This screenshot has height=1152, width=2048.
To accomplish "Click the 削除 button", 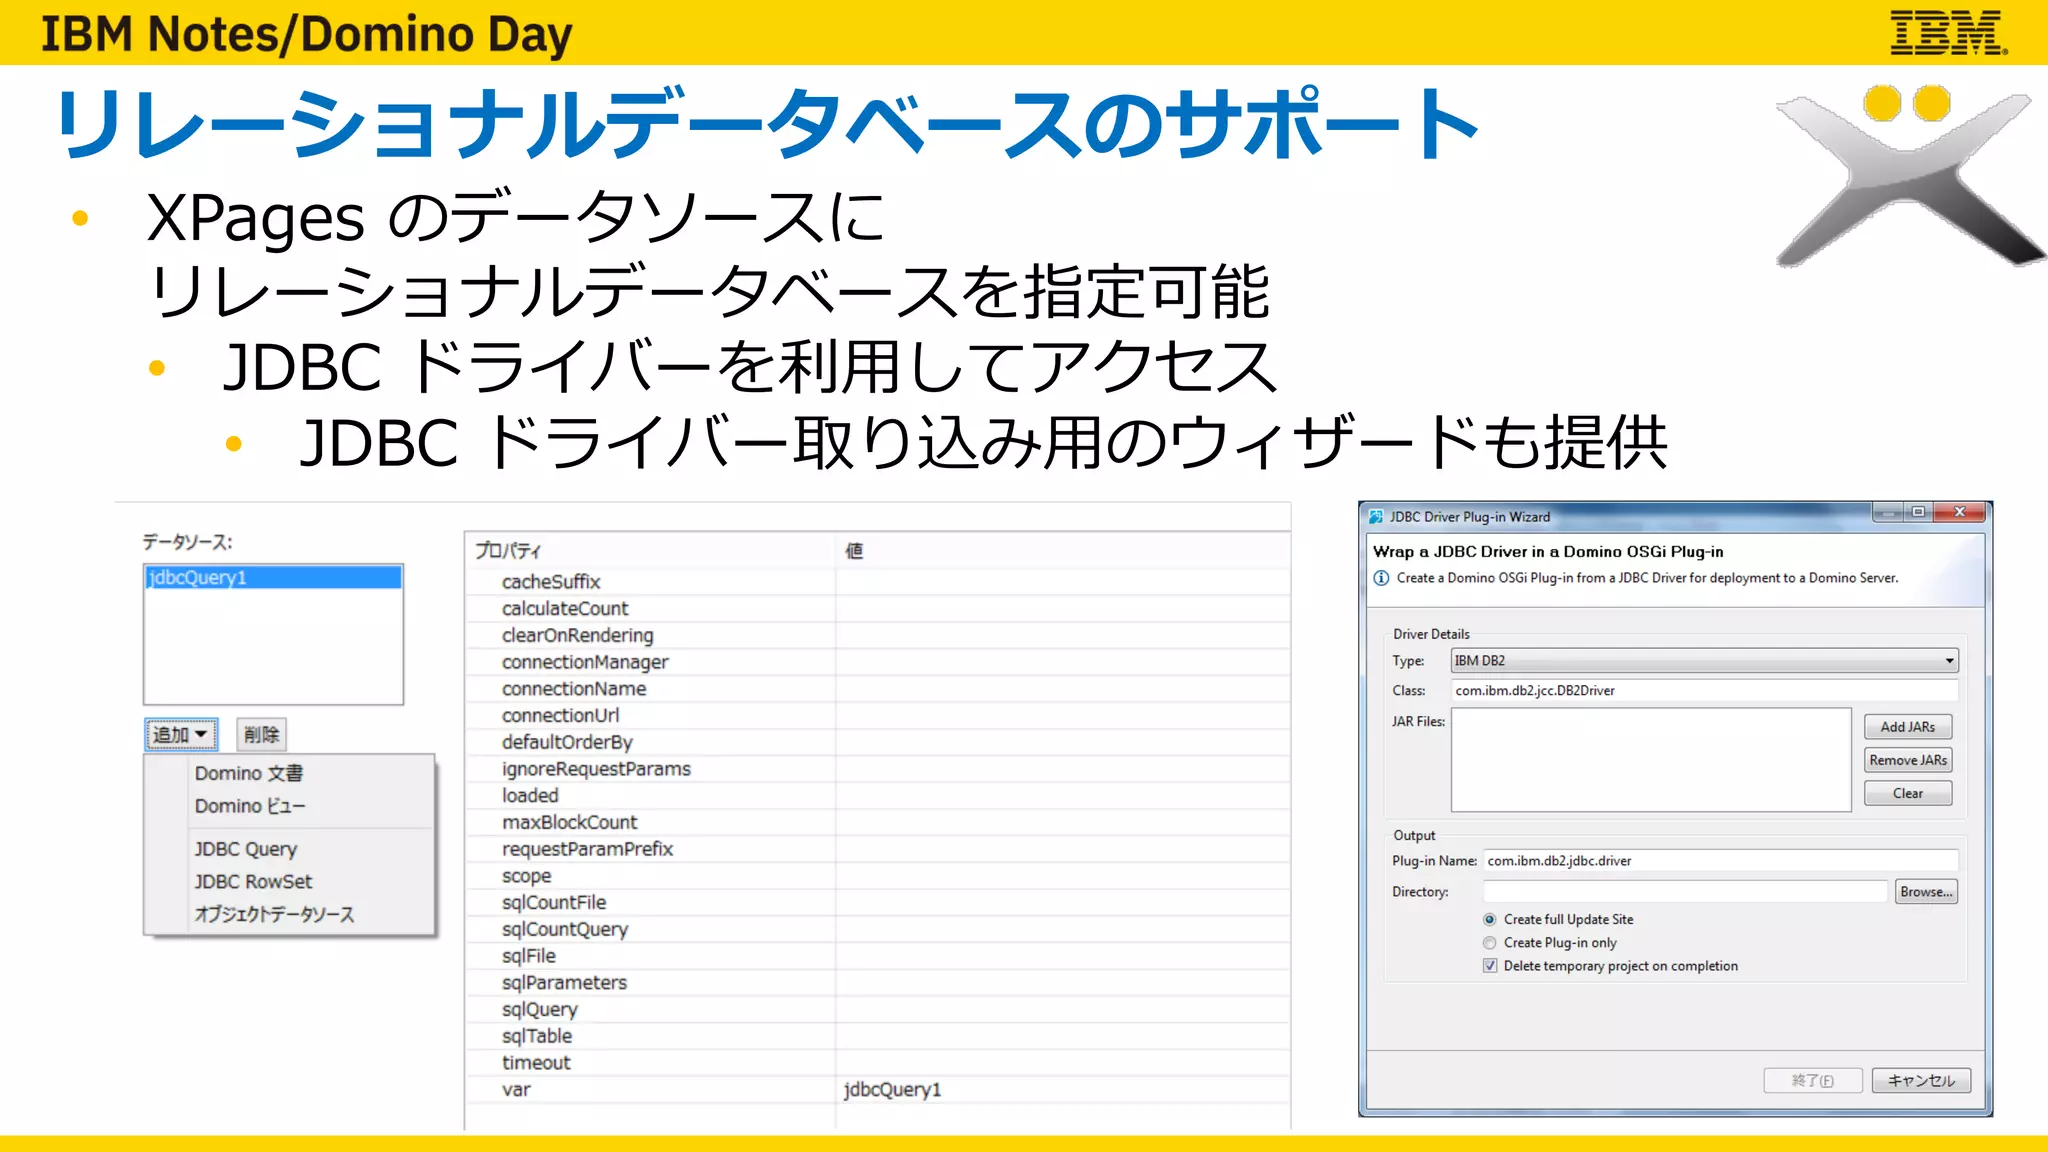I will [261, 735].
